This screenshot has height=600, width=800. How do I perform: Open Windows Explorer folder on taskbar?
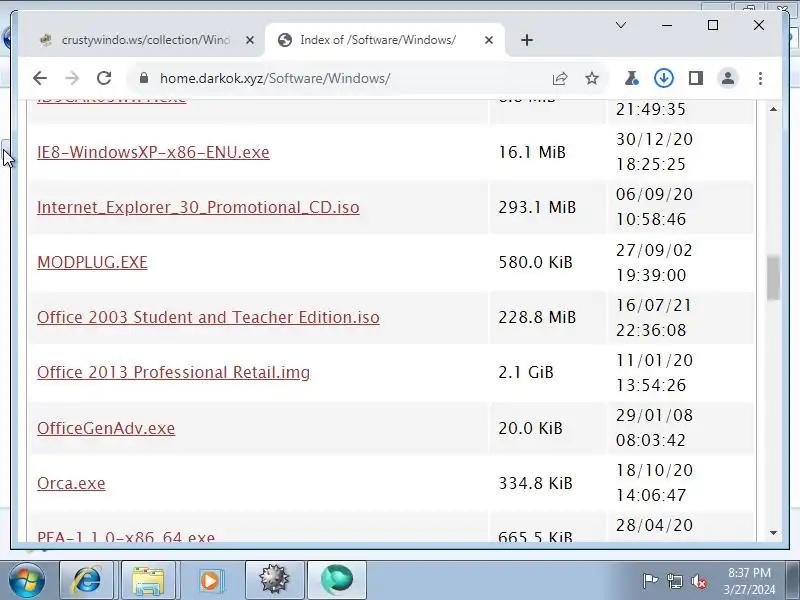tap(148, 580)
